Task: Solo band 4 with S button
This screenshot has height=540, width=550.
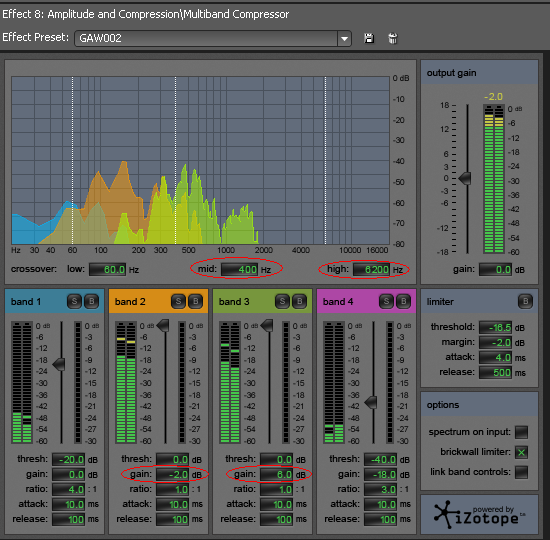Action: (x=386, y=301)
